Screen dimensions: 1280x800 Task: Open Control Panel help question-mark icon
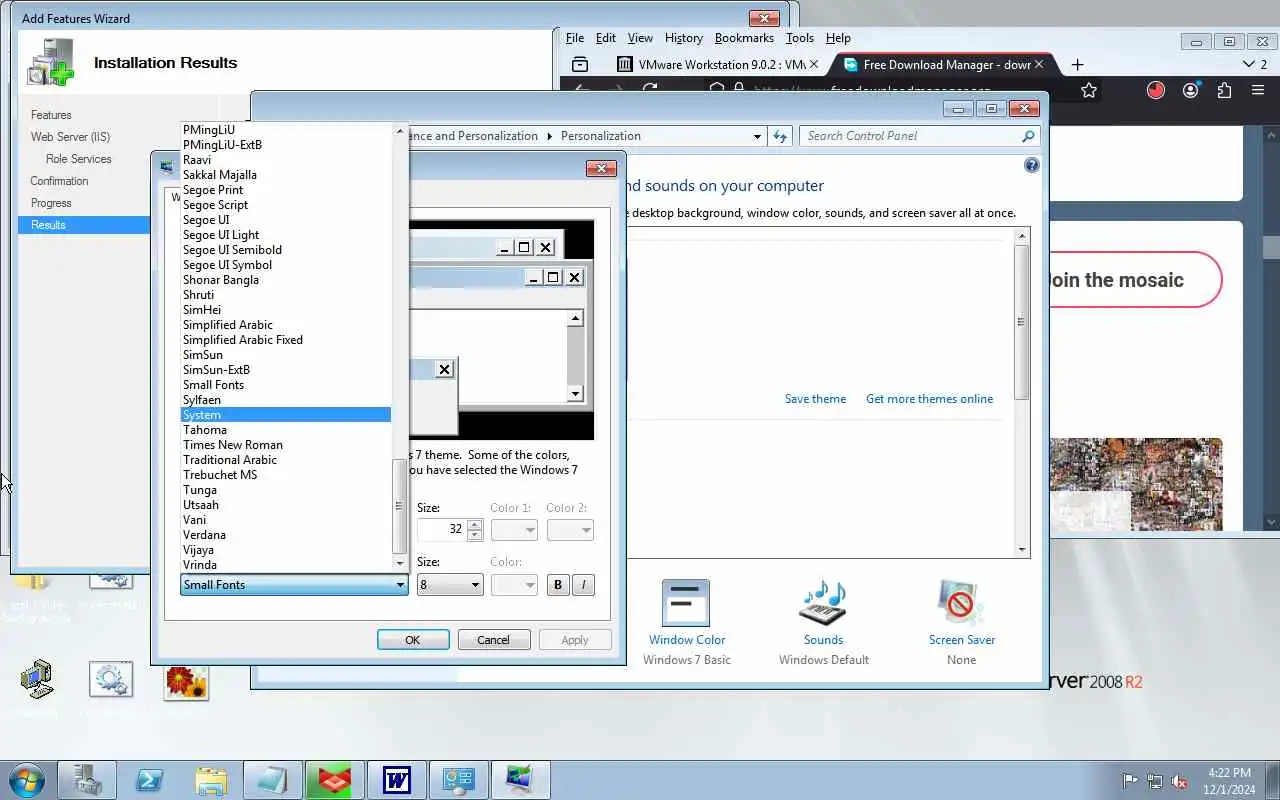click(1032, 165)
